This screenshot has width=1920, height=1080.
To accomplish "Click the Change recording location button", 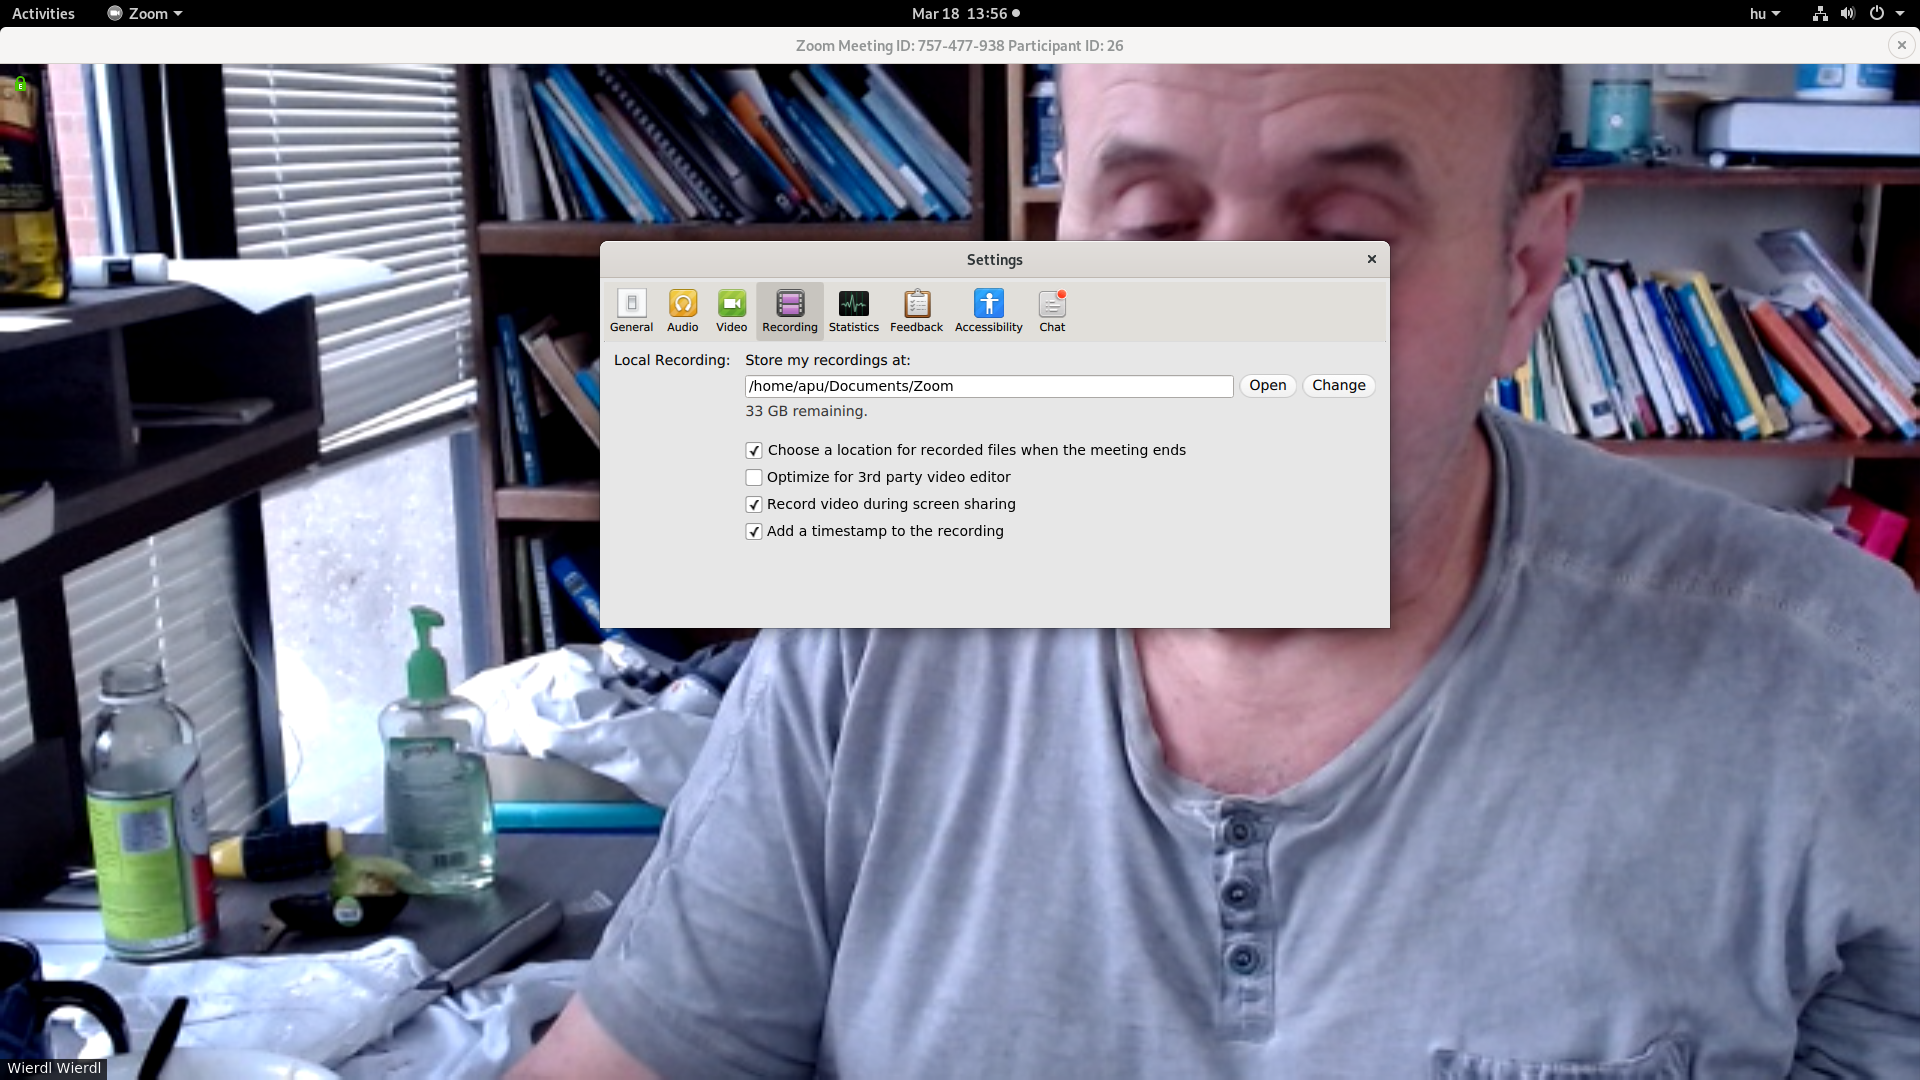I will 1338,386.
